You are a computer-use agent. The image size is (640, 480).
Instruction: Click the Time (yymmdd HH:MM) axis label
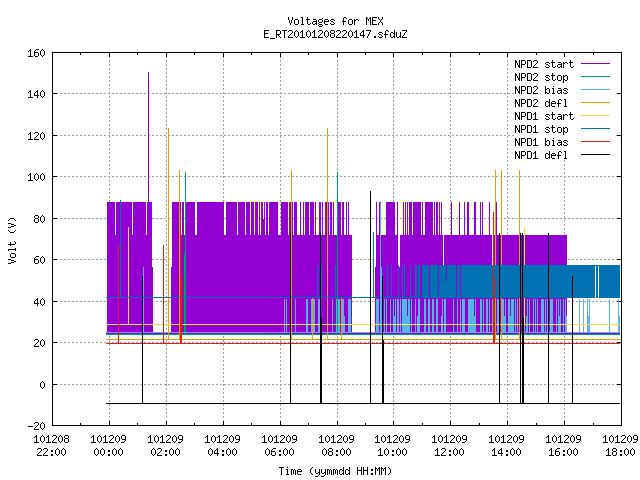[x=335, y=471]
